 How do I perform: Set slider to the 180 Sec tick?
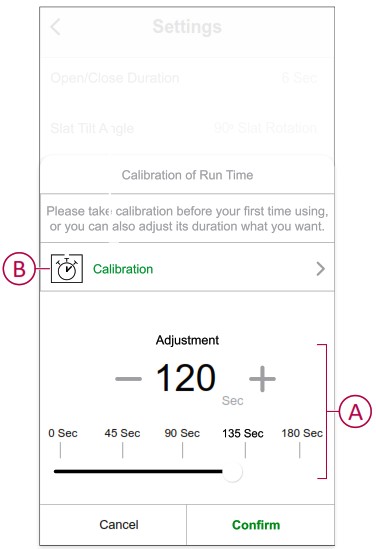point(300,450)
